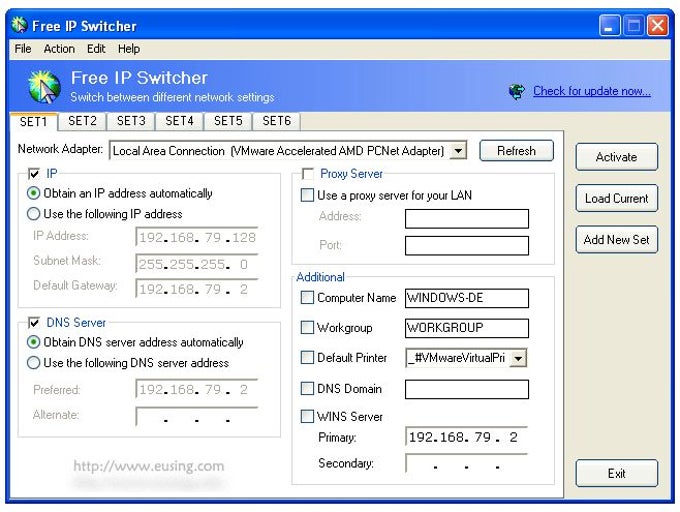Click the DNS Domain input field
This screenshot has height=512, width=680.
[467, 389]
